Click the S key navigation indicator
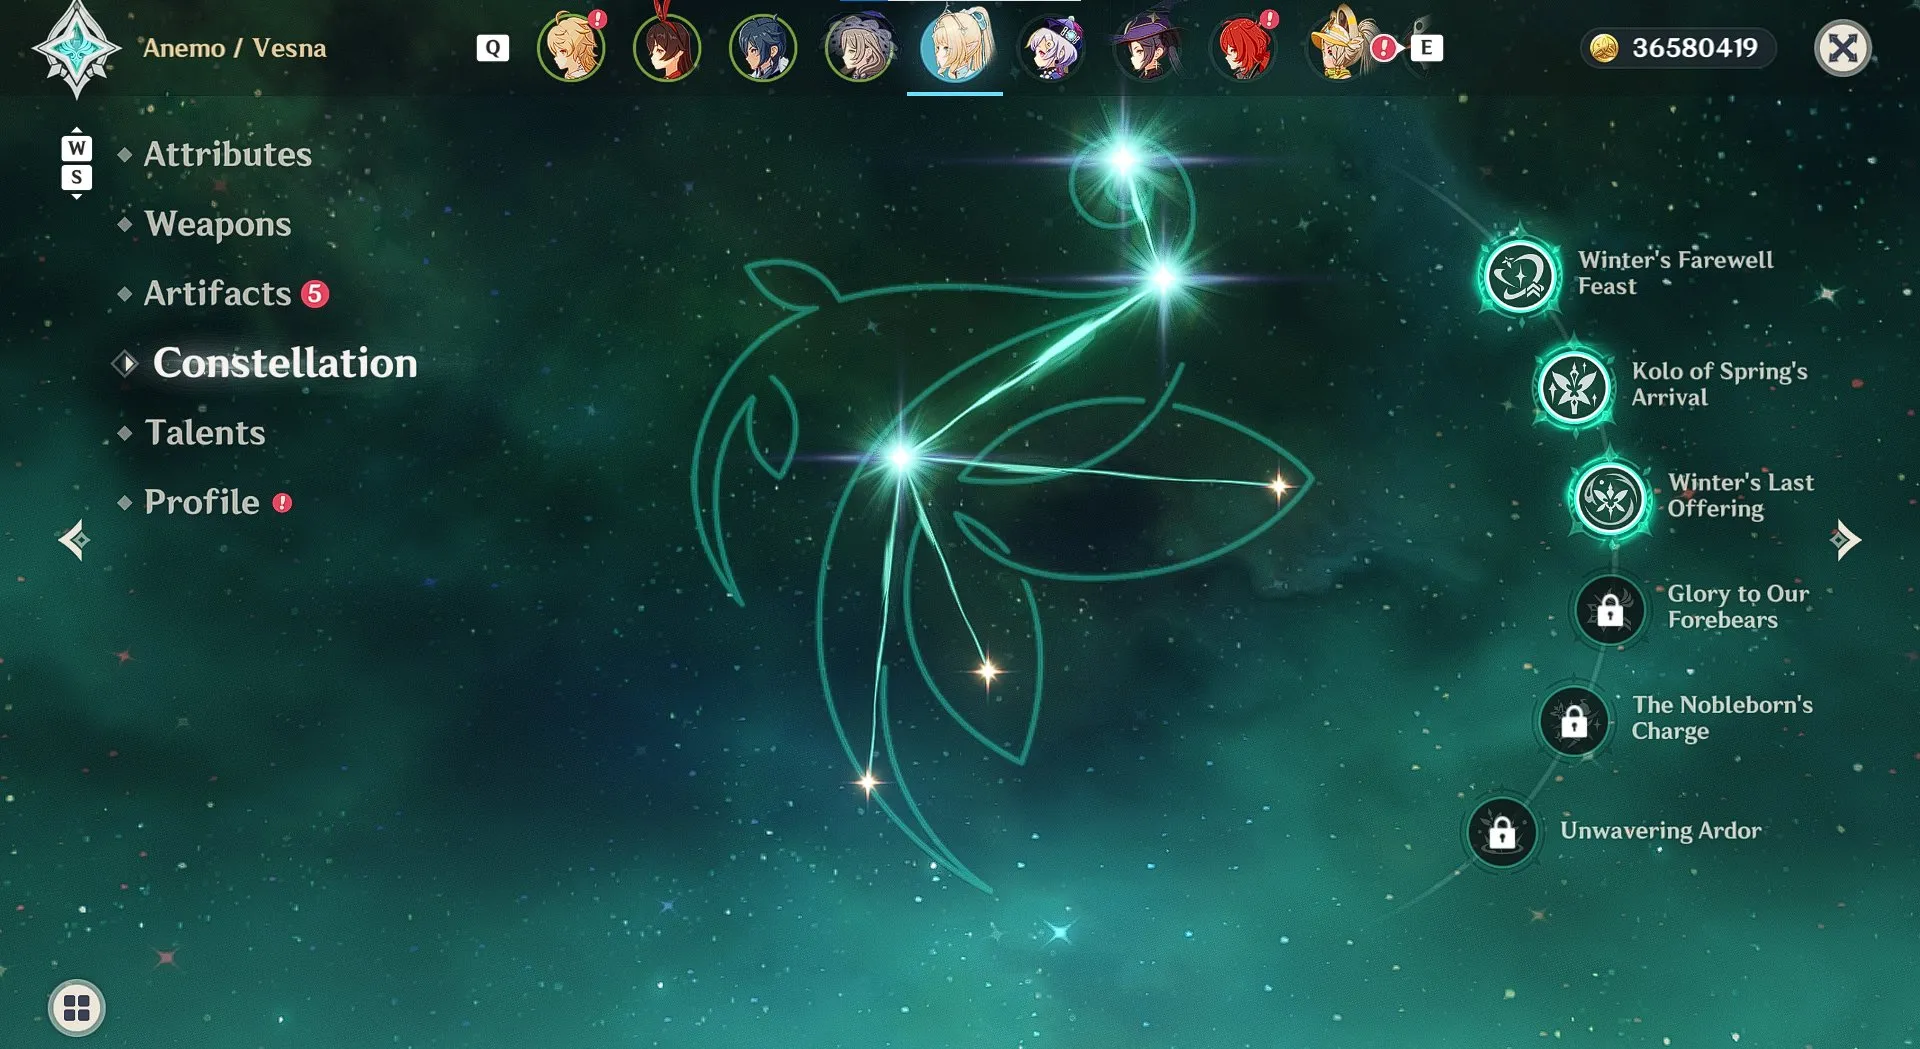The image size is (1920, 1049). (x=77, y=178)
